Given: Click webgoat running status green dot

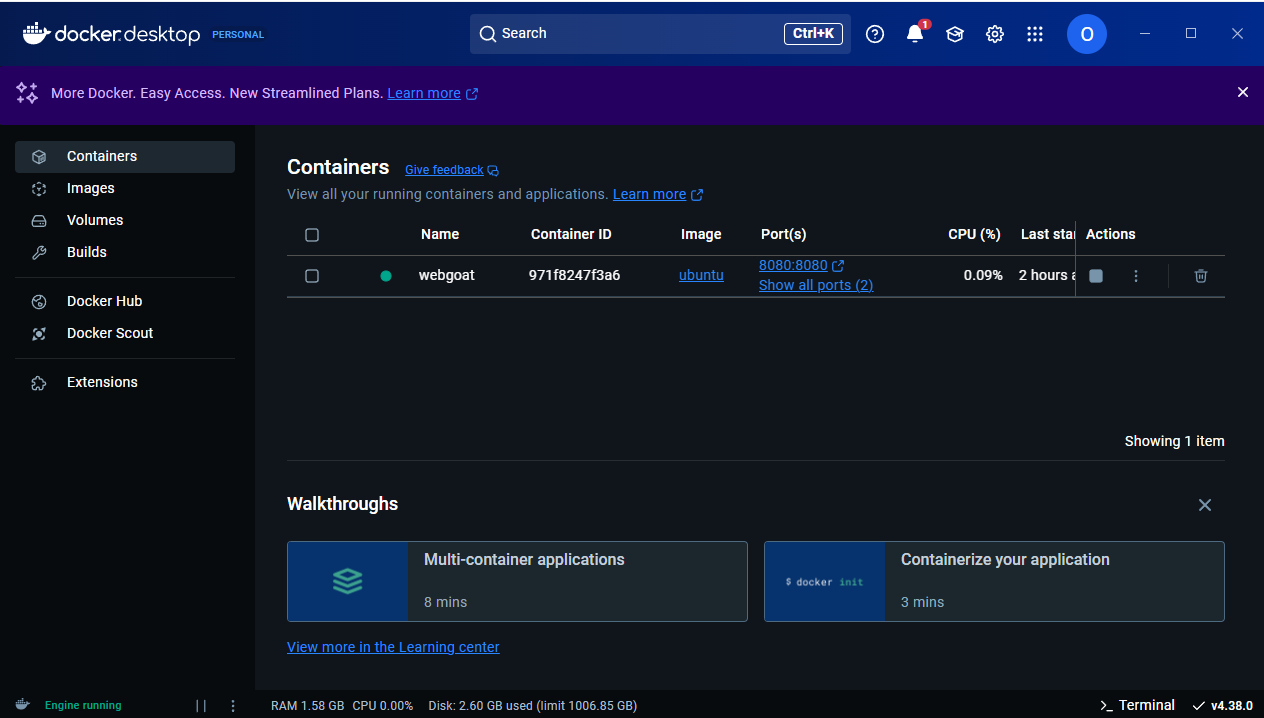Looking at the screenshot, I should (x=386, y=276).
